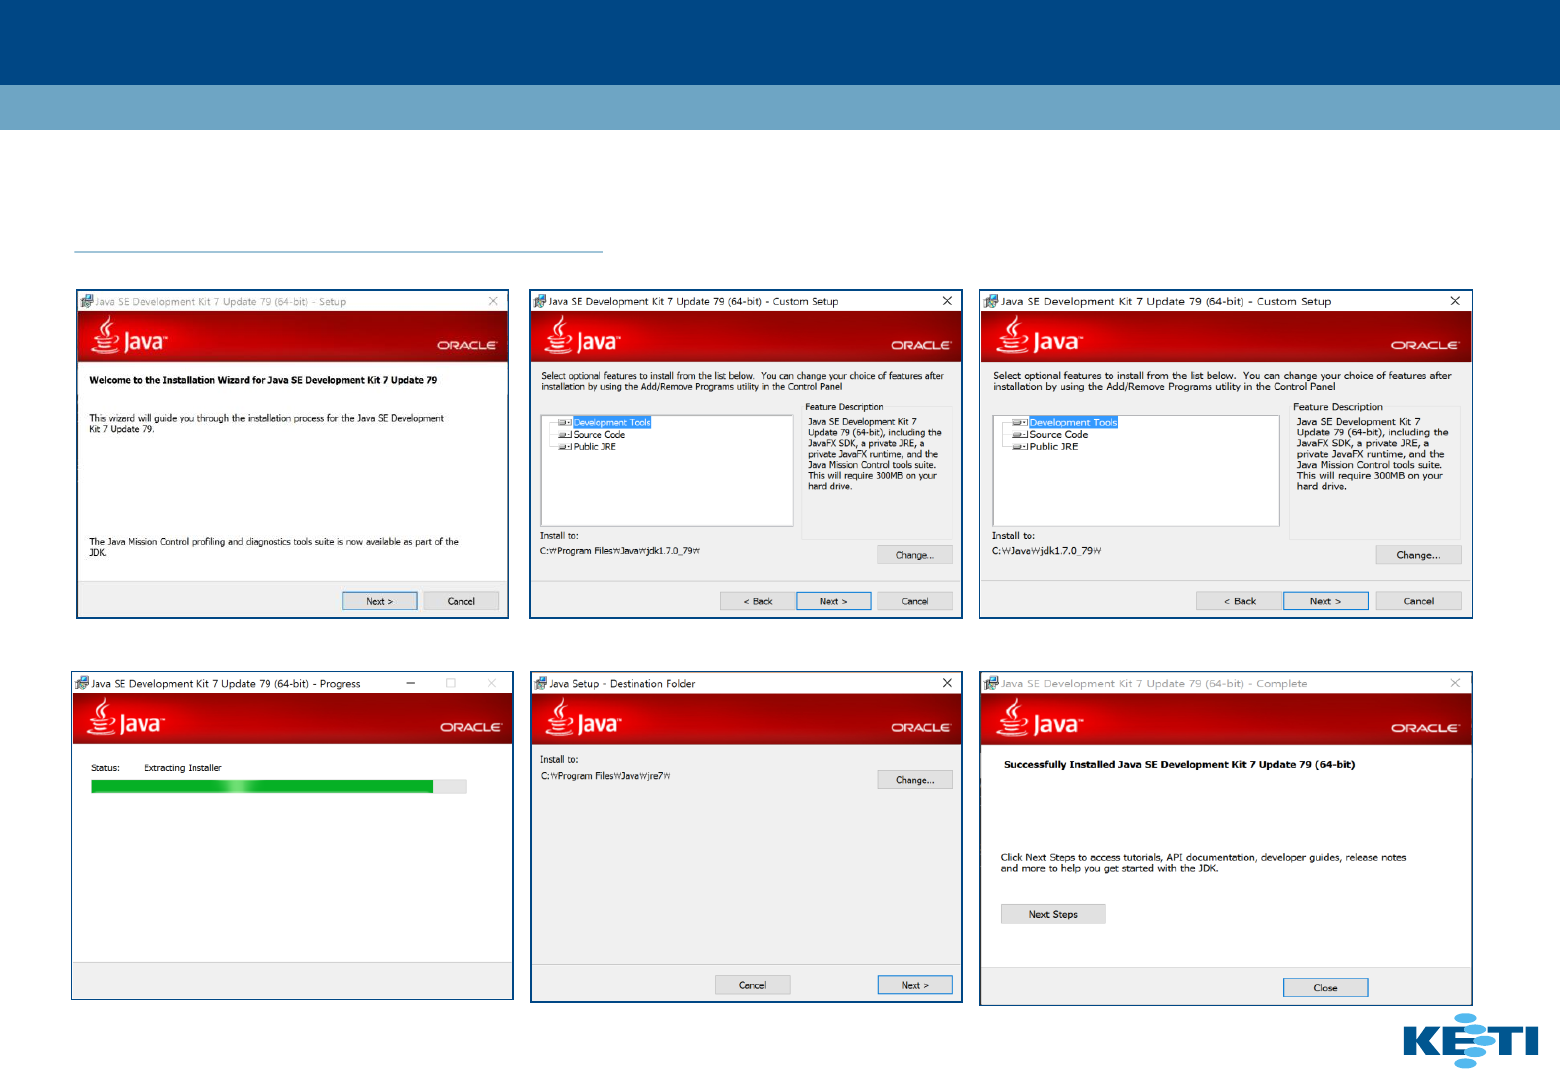Click title bar icon of the Progress window

[81, 683]
